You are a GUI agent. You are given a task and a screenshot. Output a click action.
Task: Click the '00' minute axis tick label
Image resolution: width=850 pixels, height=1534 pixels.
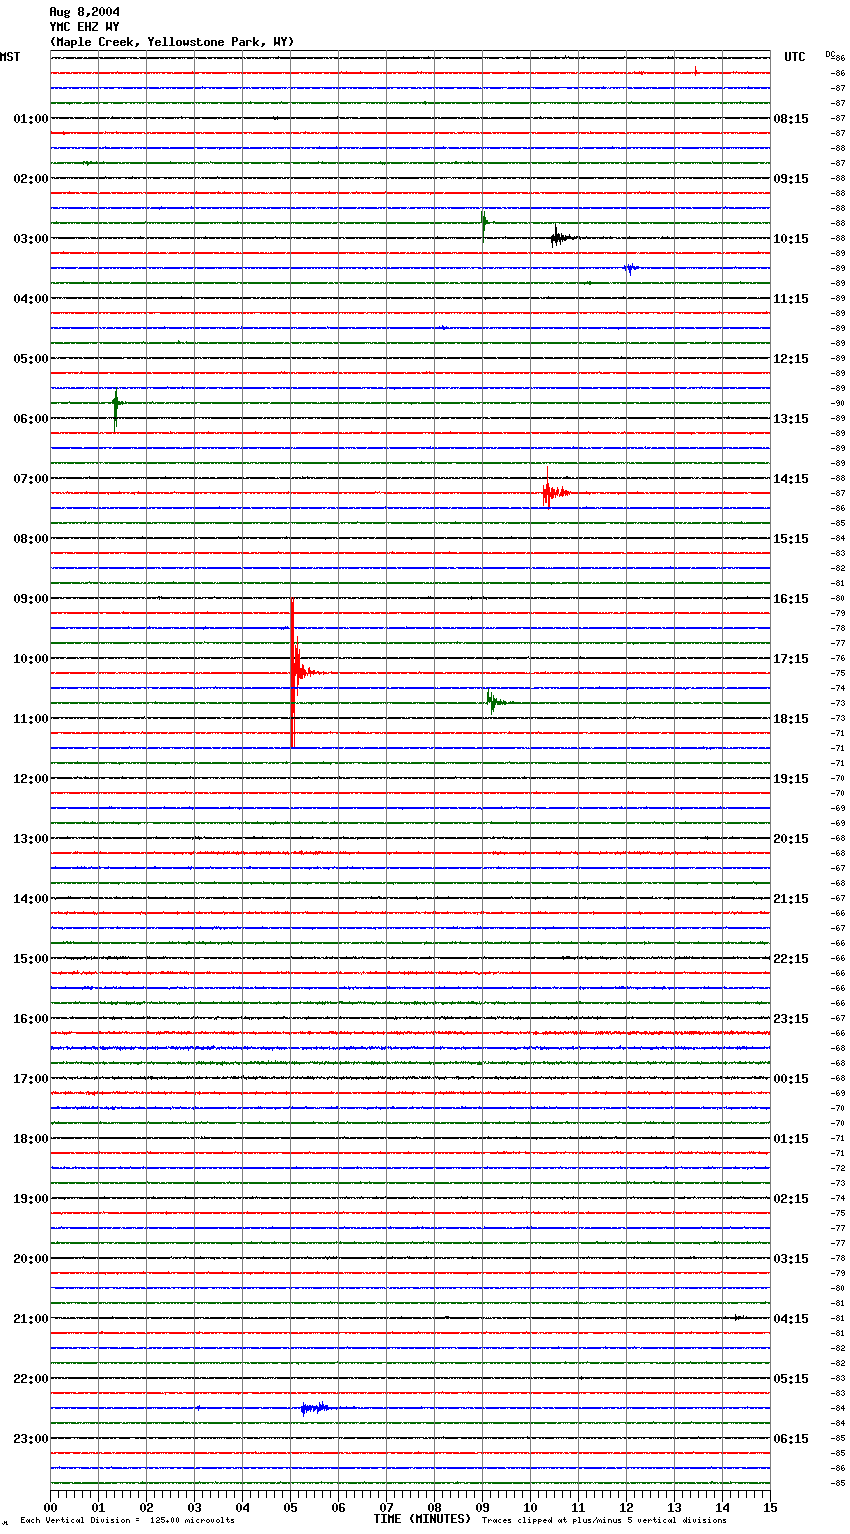tap(50, 1507)
